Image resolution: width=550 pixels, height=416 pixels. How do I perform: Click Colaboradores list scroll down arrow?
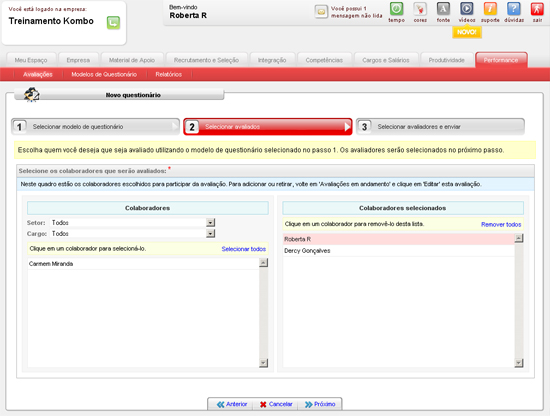pyautogui.click(x=263, y=363)
